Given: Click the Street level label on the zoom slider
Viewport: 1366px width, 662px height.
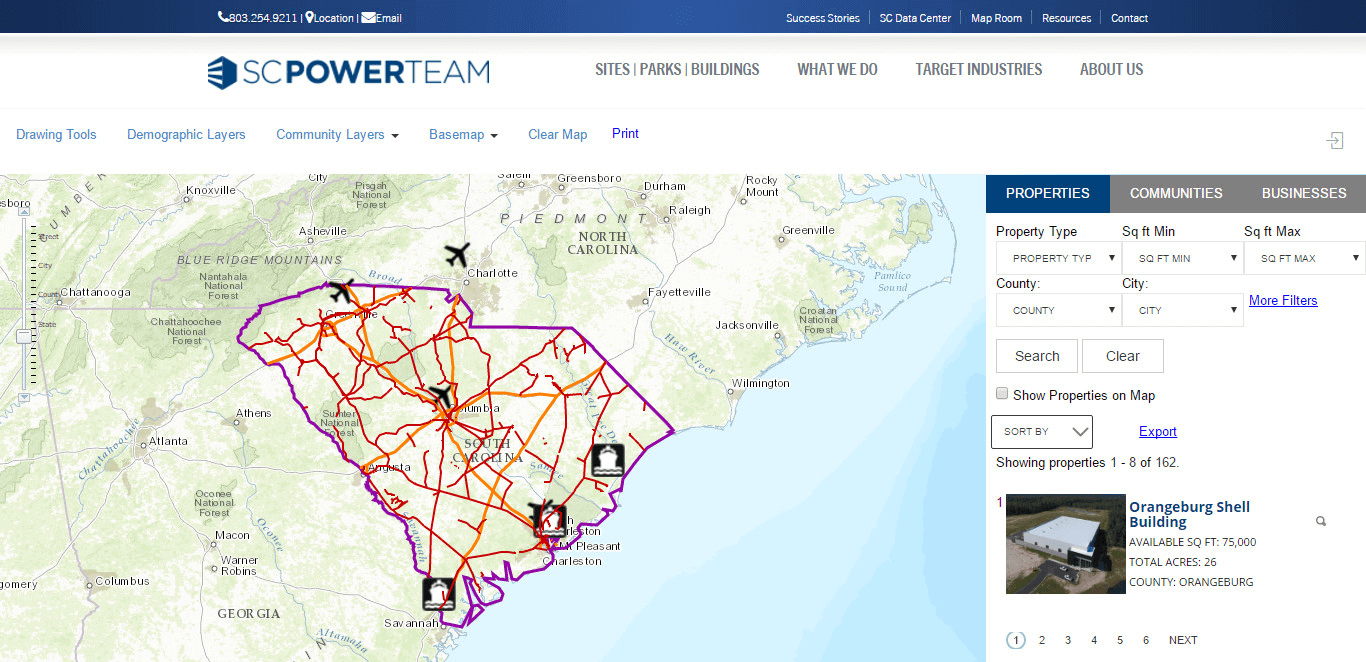Looking at the screenshot, I should pyautogui.click(x=48, y=236).
